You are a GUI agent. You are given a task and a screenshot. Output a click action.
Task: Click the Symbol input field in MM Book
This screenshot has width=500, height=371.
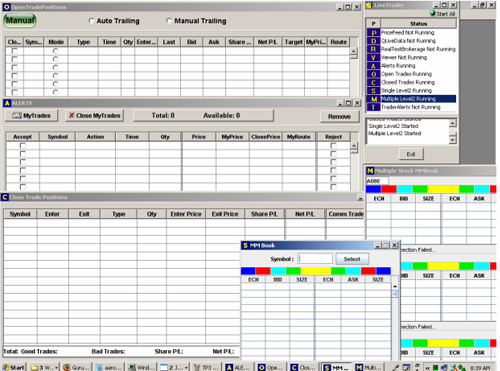[315, 259]
